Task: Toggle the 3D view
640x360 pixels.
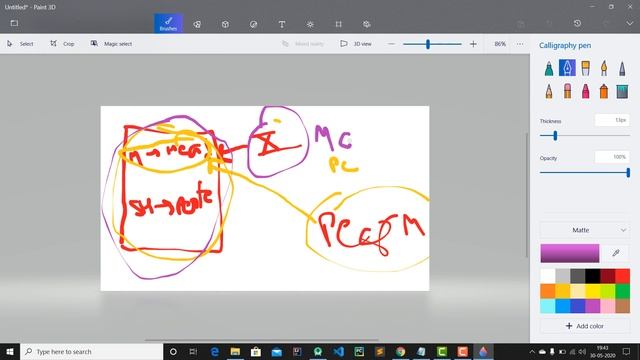Action: 356,44
